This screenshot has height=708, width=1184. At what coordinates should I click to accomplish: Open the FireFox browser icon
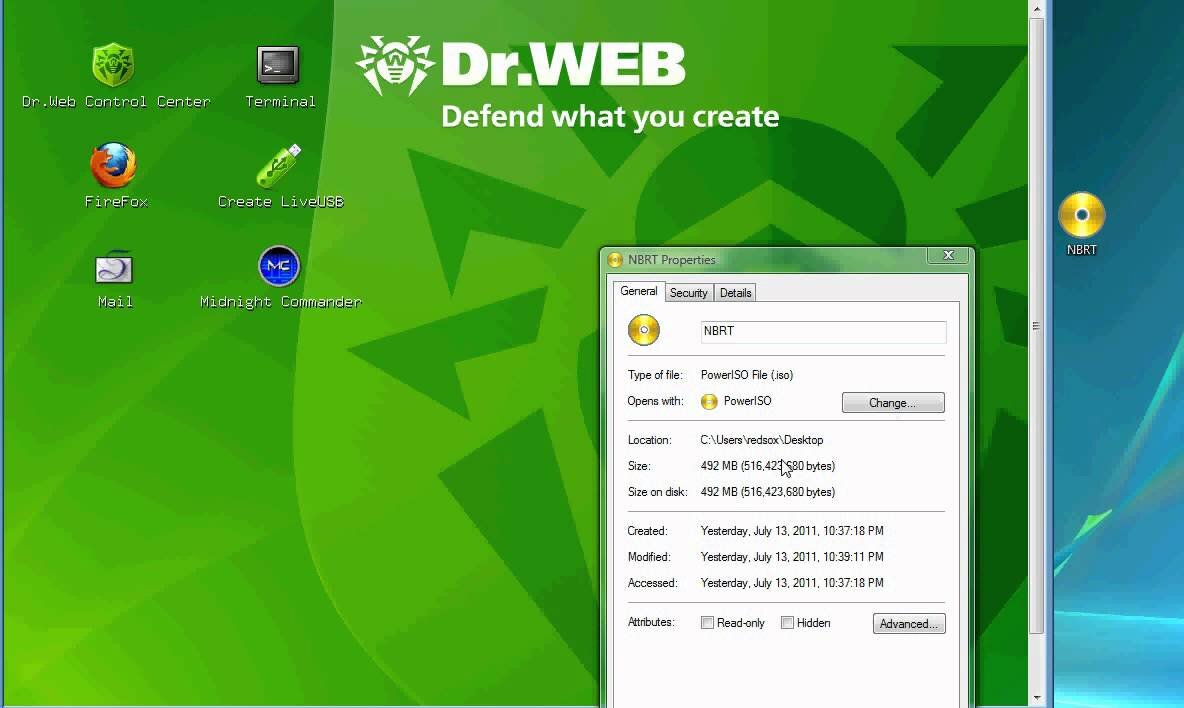pos(113,165)
